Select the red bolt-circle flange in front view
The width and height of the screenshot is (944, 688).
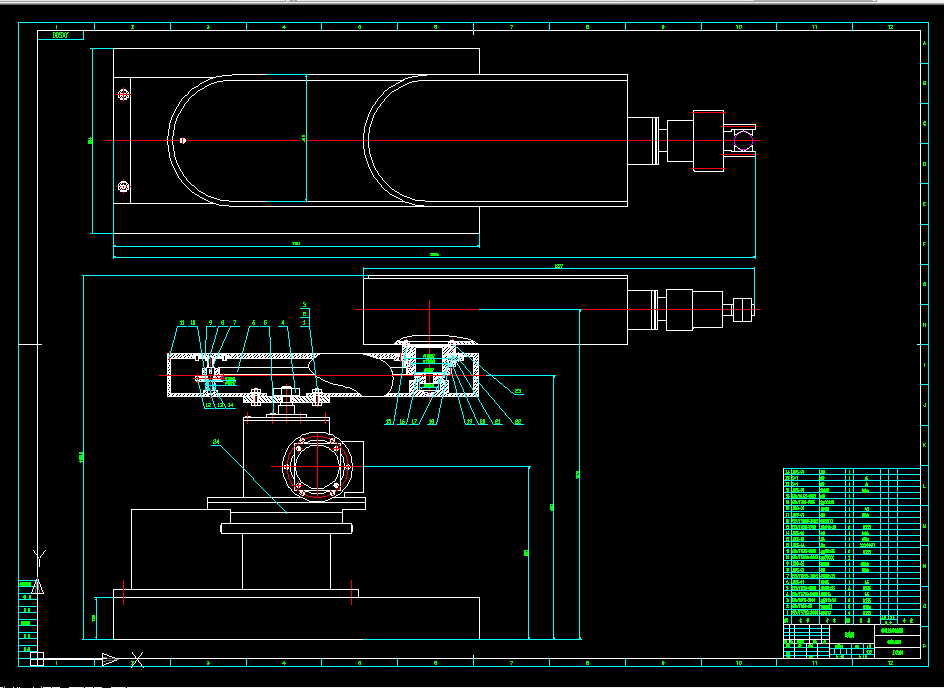pyautogui.click(x=317, y=466)
